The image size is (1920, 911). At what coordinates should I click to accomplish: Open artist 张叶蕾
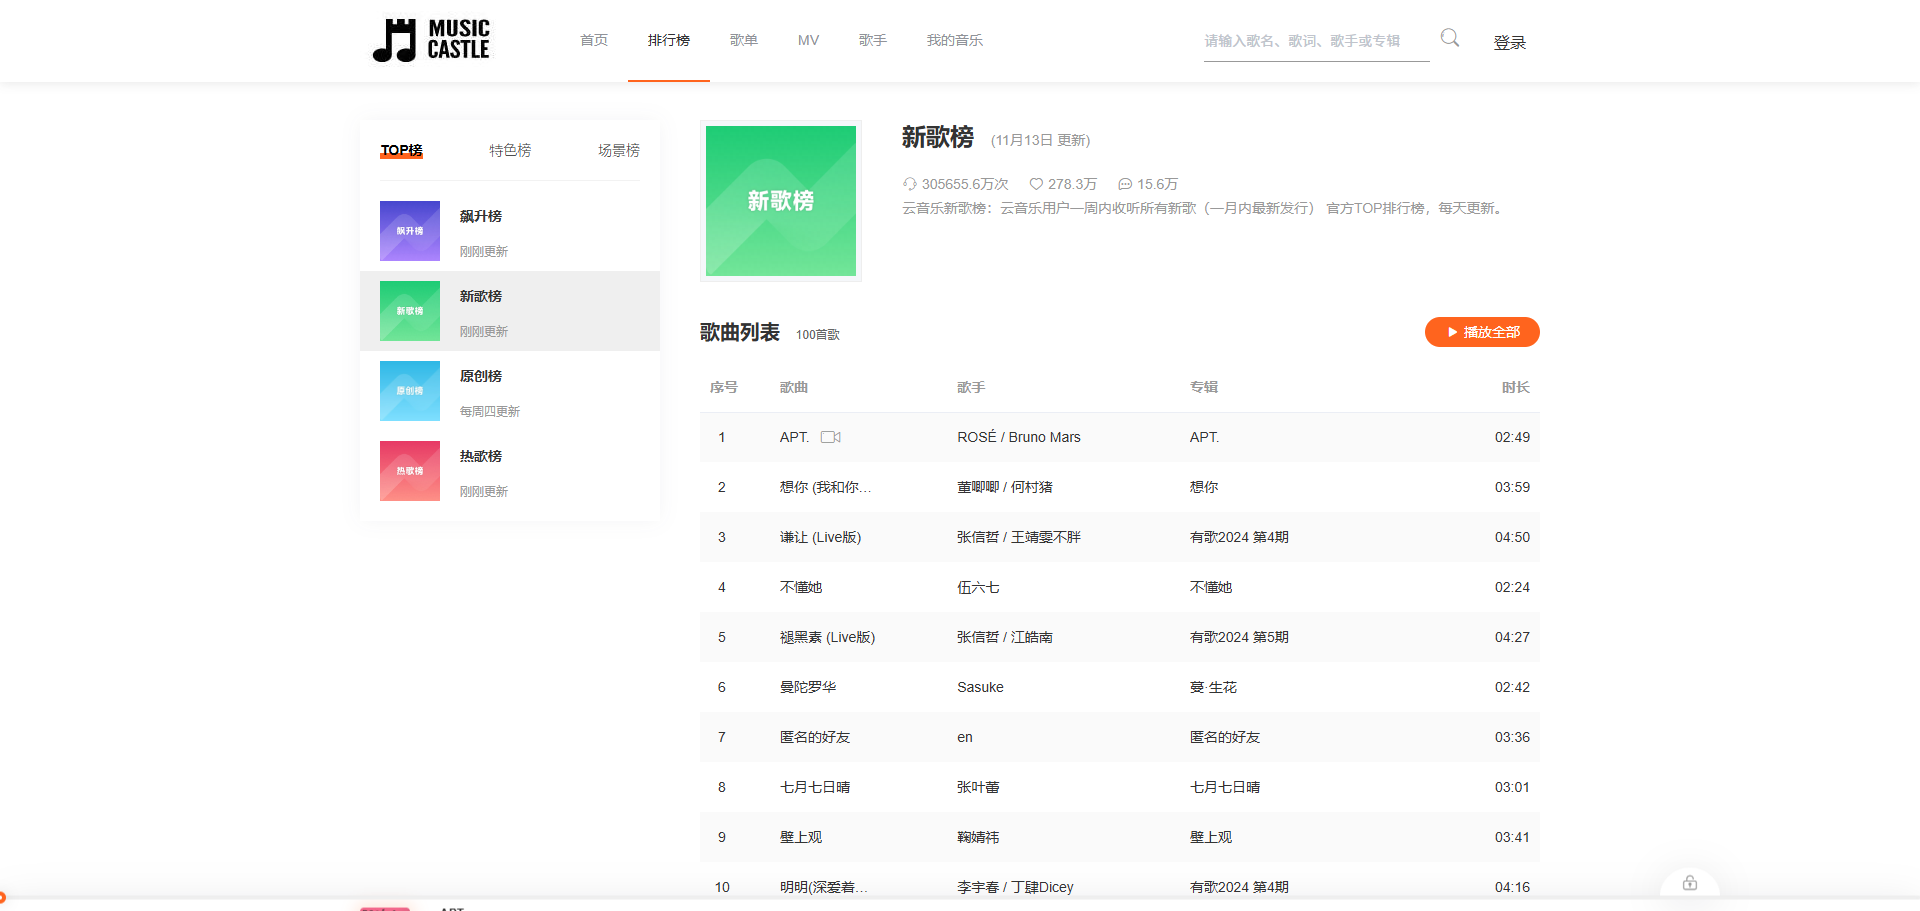point(978,787)
